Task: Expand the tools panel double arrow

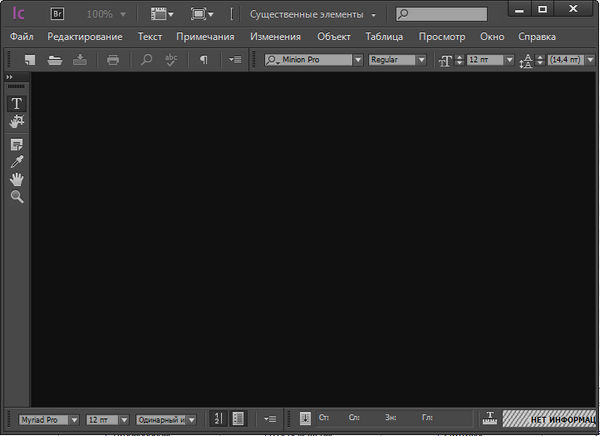Action: pyautogui.click(x=9, y=77)
